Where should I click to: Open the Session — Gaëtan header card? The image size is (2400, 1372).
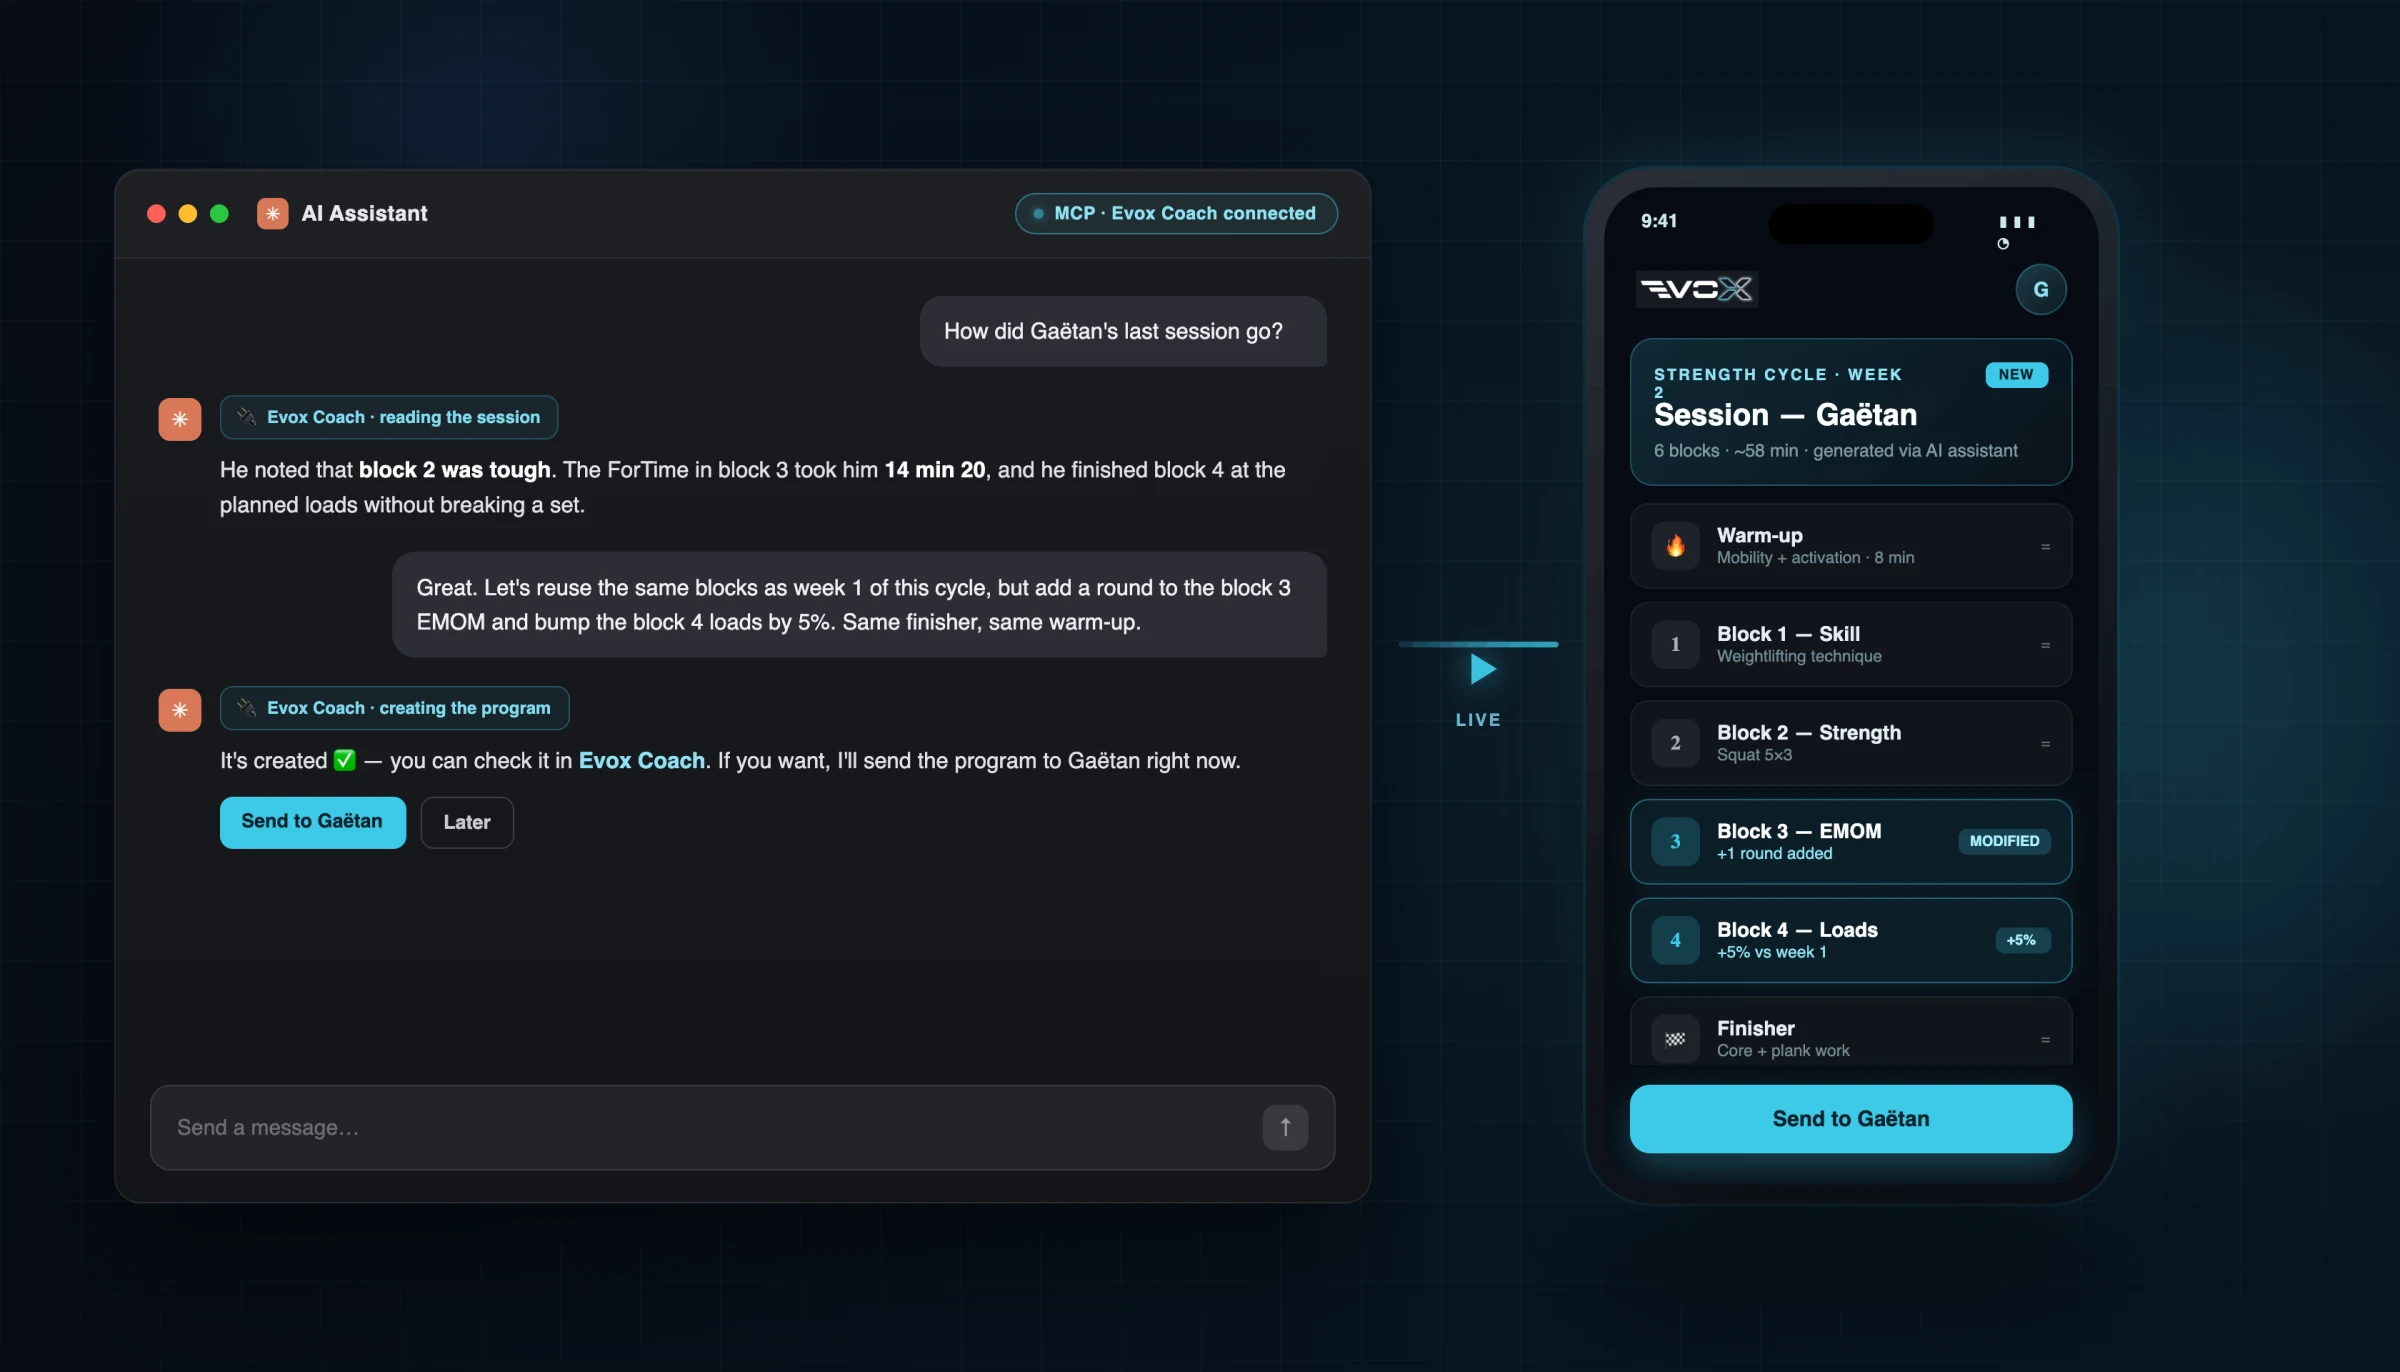pyautogui.click(x=1851, y=412)
